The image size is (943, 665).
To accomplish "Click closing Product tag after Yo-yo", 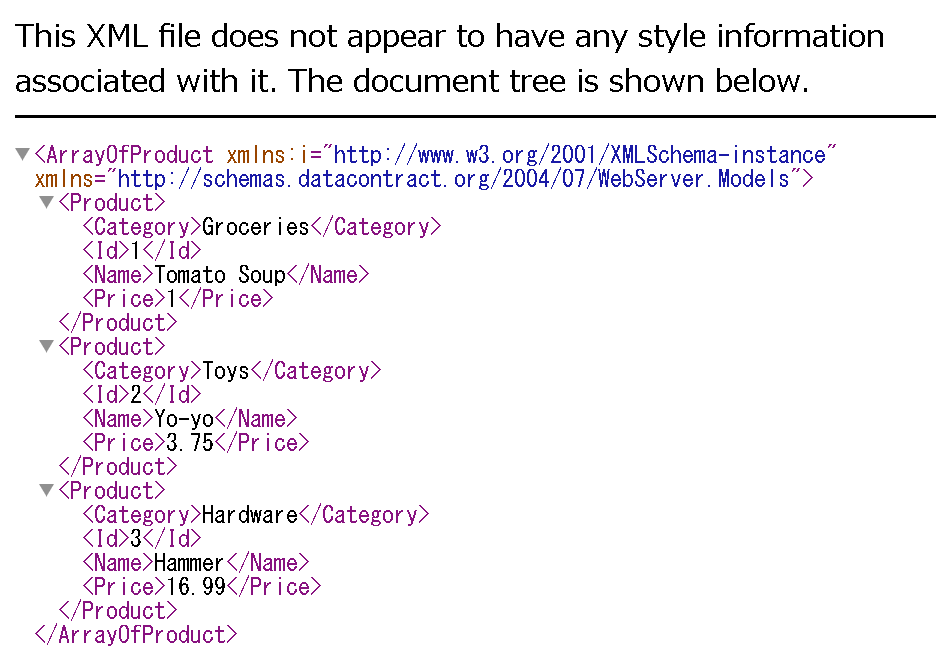I will tap(118, 467).
